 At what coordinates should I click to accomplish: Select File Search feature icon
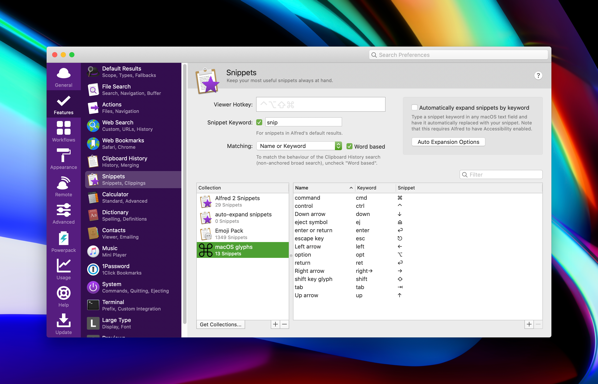[93, 90]
